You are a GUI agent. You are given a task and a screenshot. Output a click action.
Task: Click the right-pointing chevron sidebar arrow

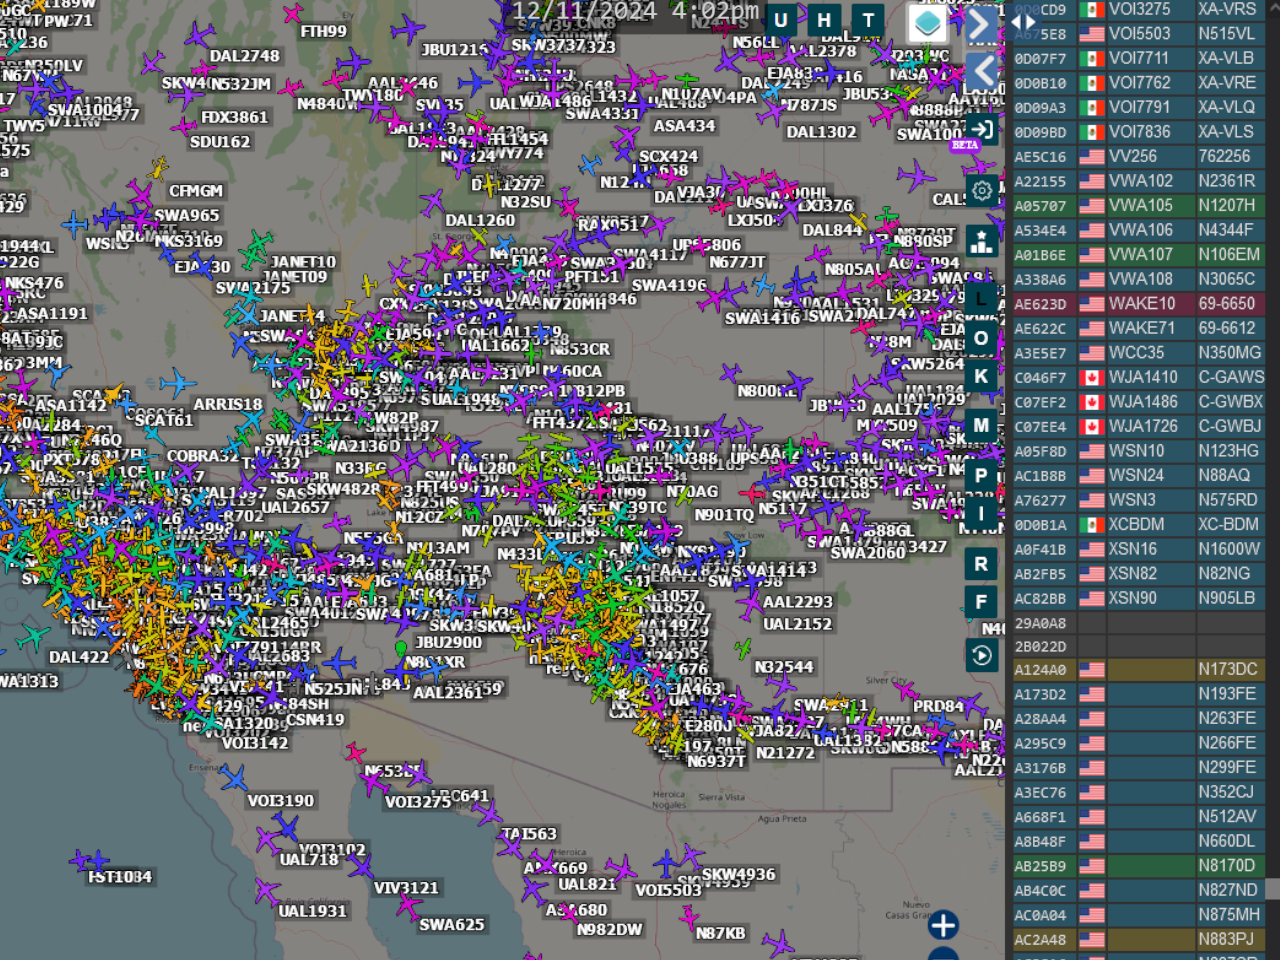(982, 24)
